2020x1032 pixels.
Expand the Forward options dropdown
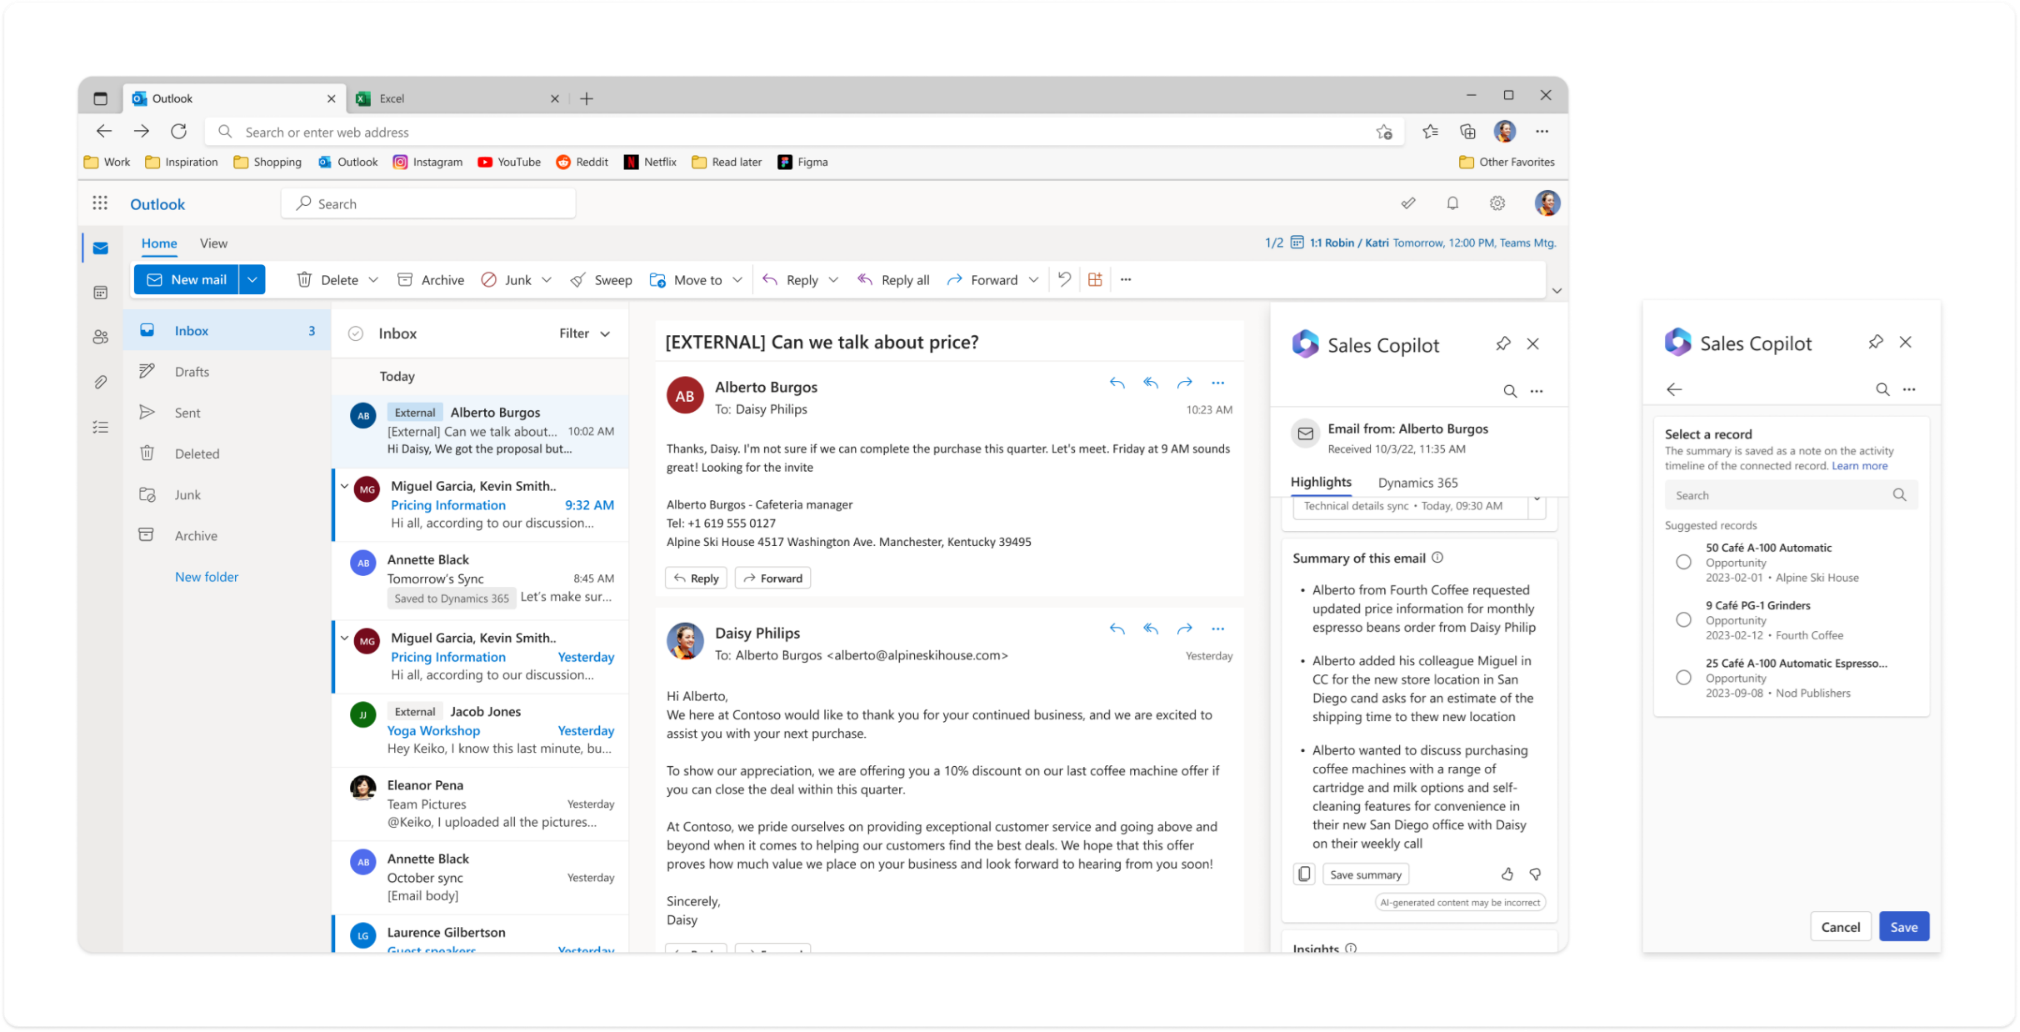click(1033, 280)
